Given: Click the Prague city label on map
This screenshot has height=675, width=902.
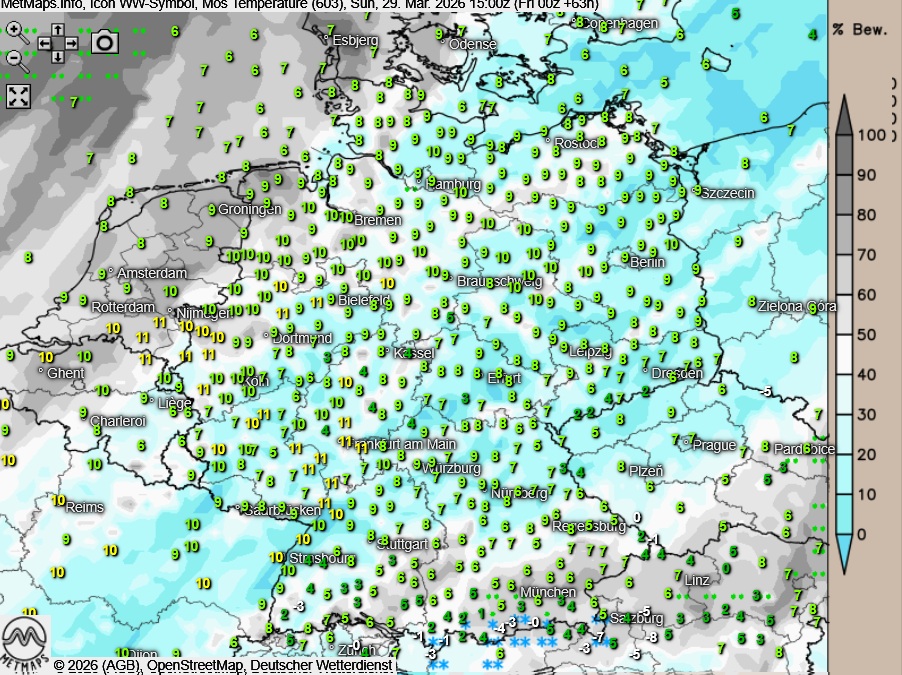Looking at the screenshot, I should 714,445.
